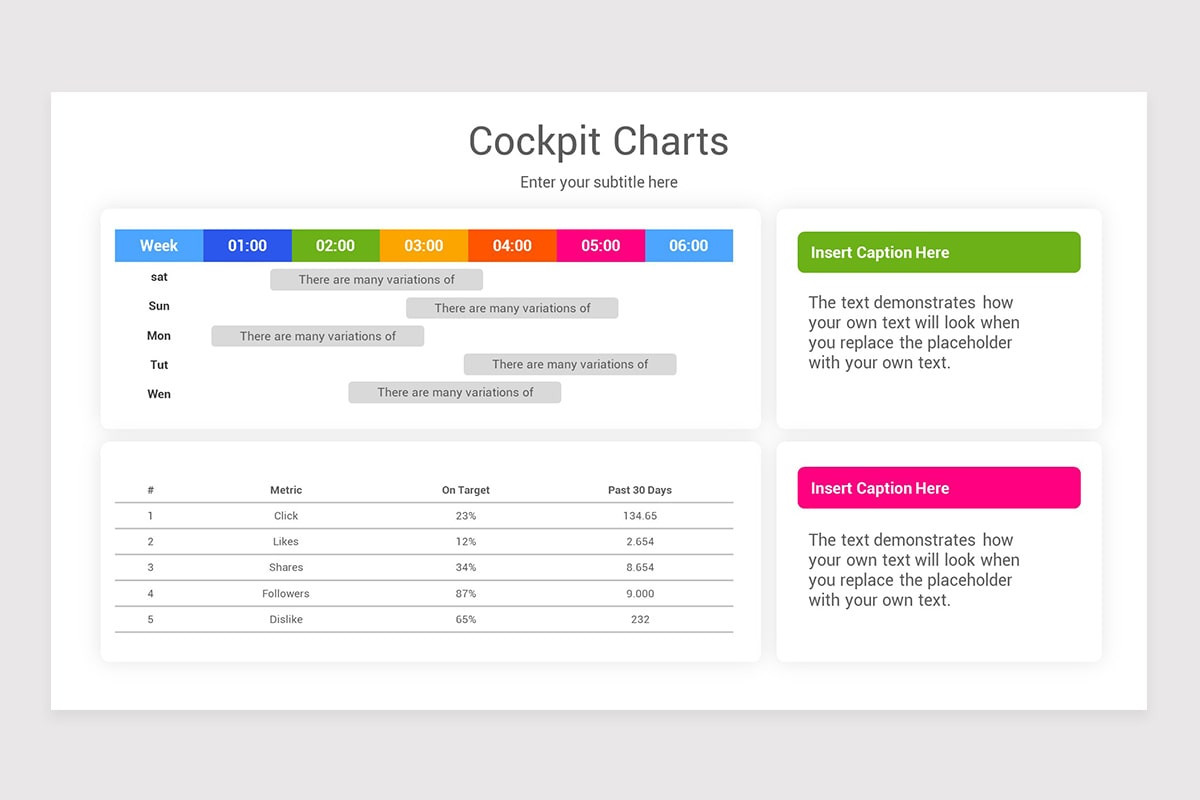Select the Wen row timeline bar
Viewport: 1200px width, 800px height.
click(x=454, y=392)
